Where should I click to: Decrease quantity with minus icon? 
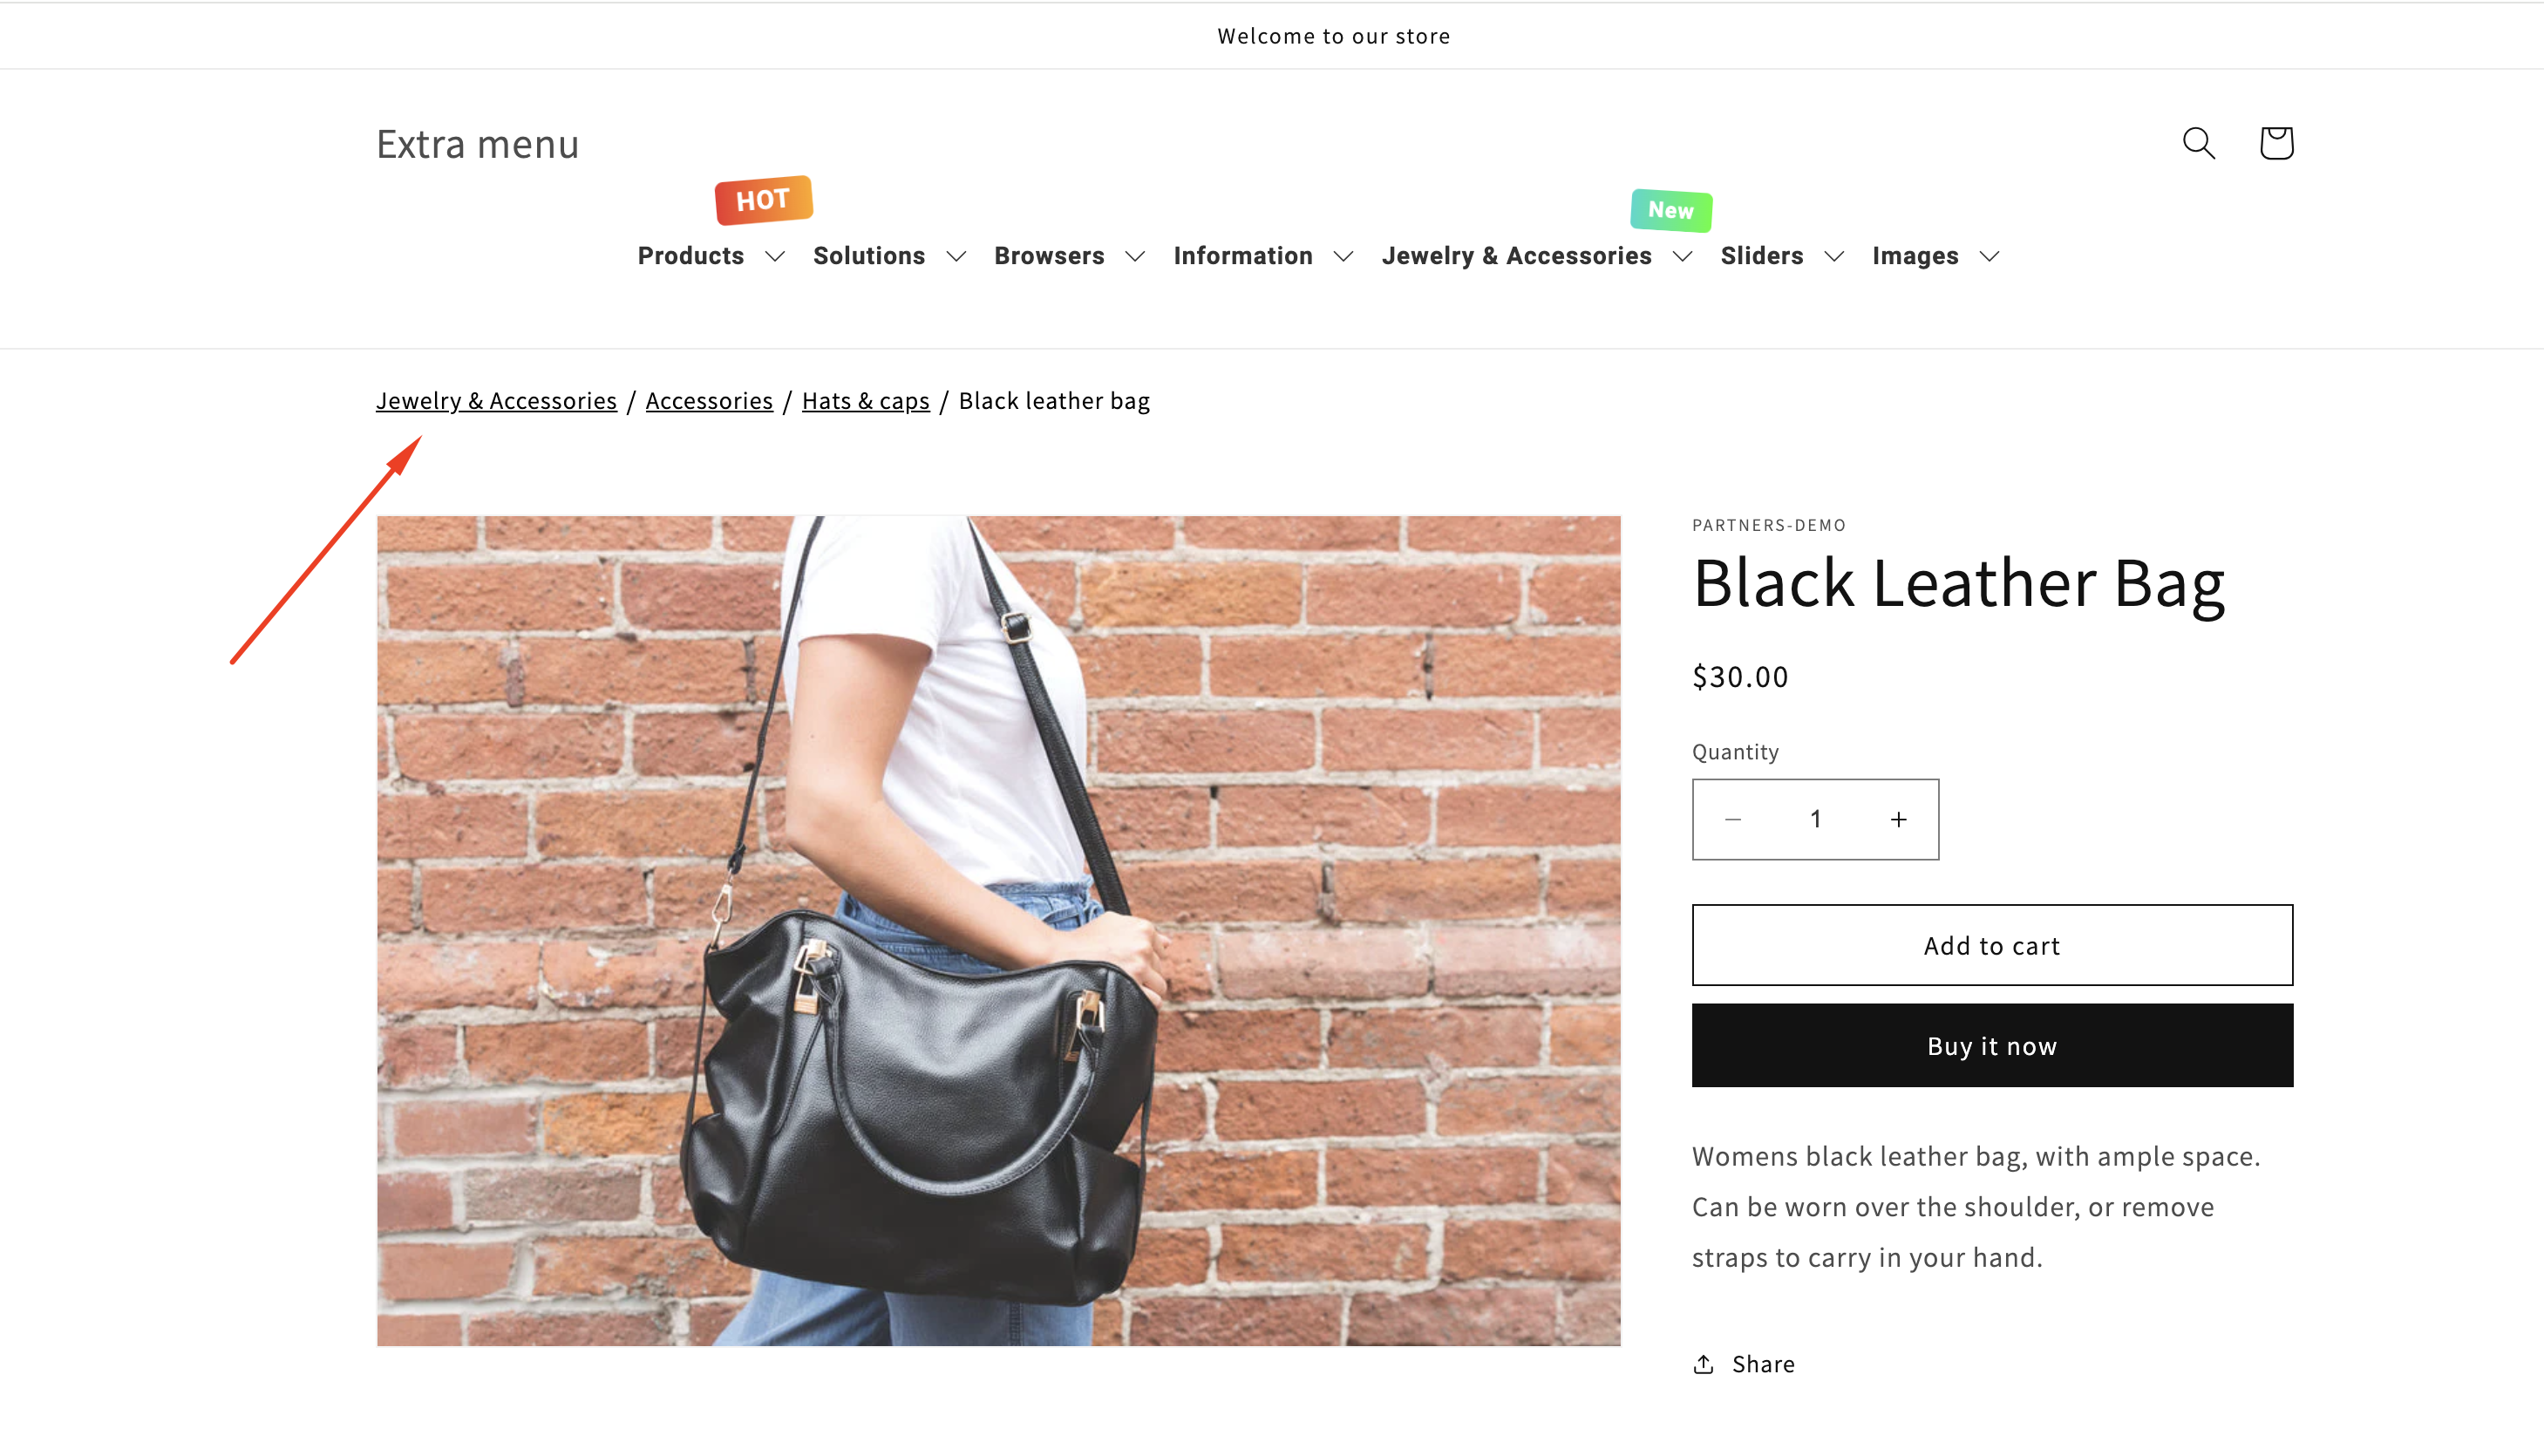pyautogui.click(x=1733, y=819)
